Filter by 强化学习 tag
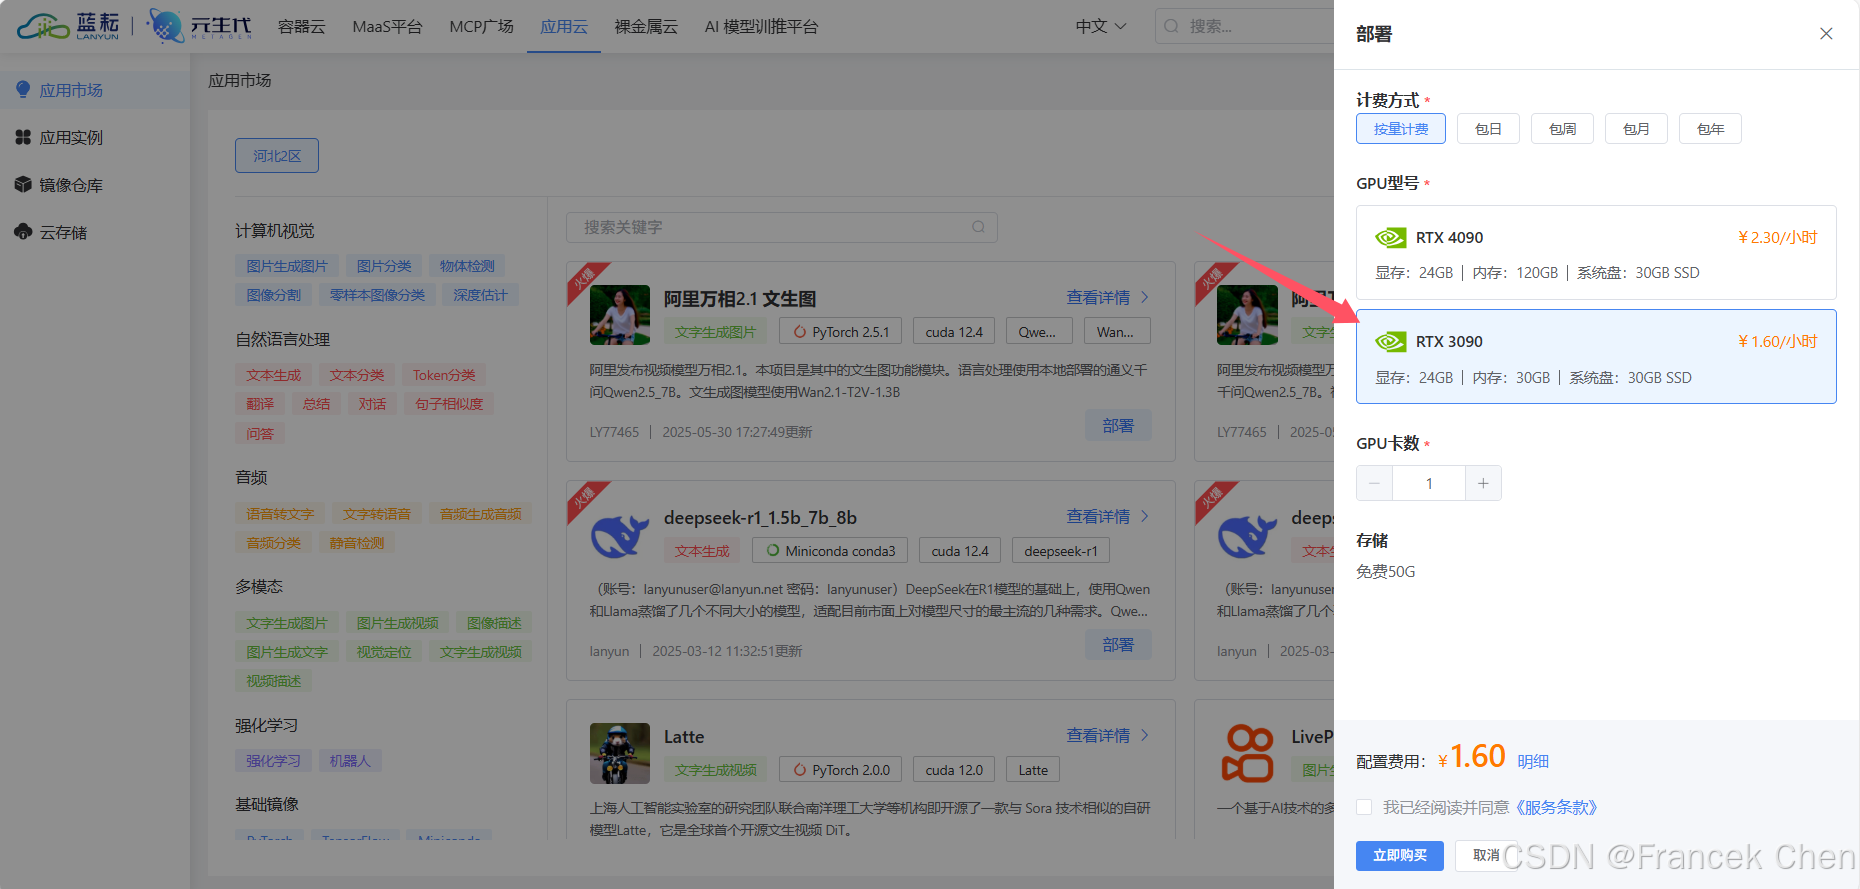 [274, 761]
